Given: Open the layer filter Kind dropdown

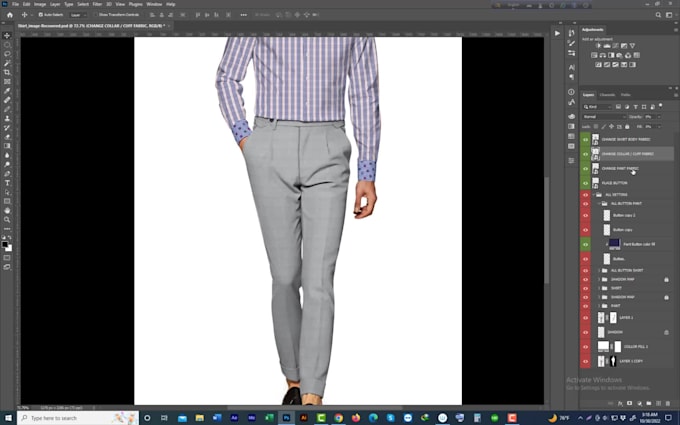Looking at the screenshot, I should 597,107.
